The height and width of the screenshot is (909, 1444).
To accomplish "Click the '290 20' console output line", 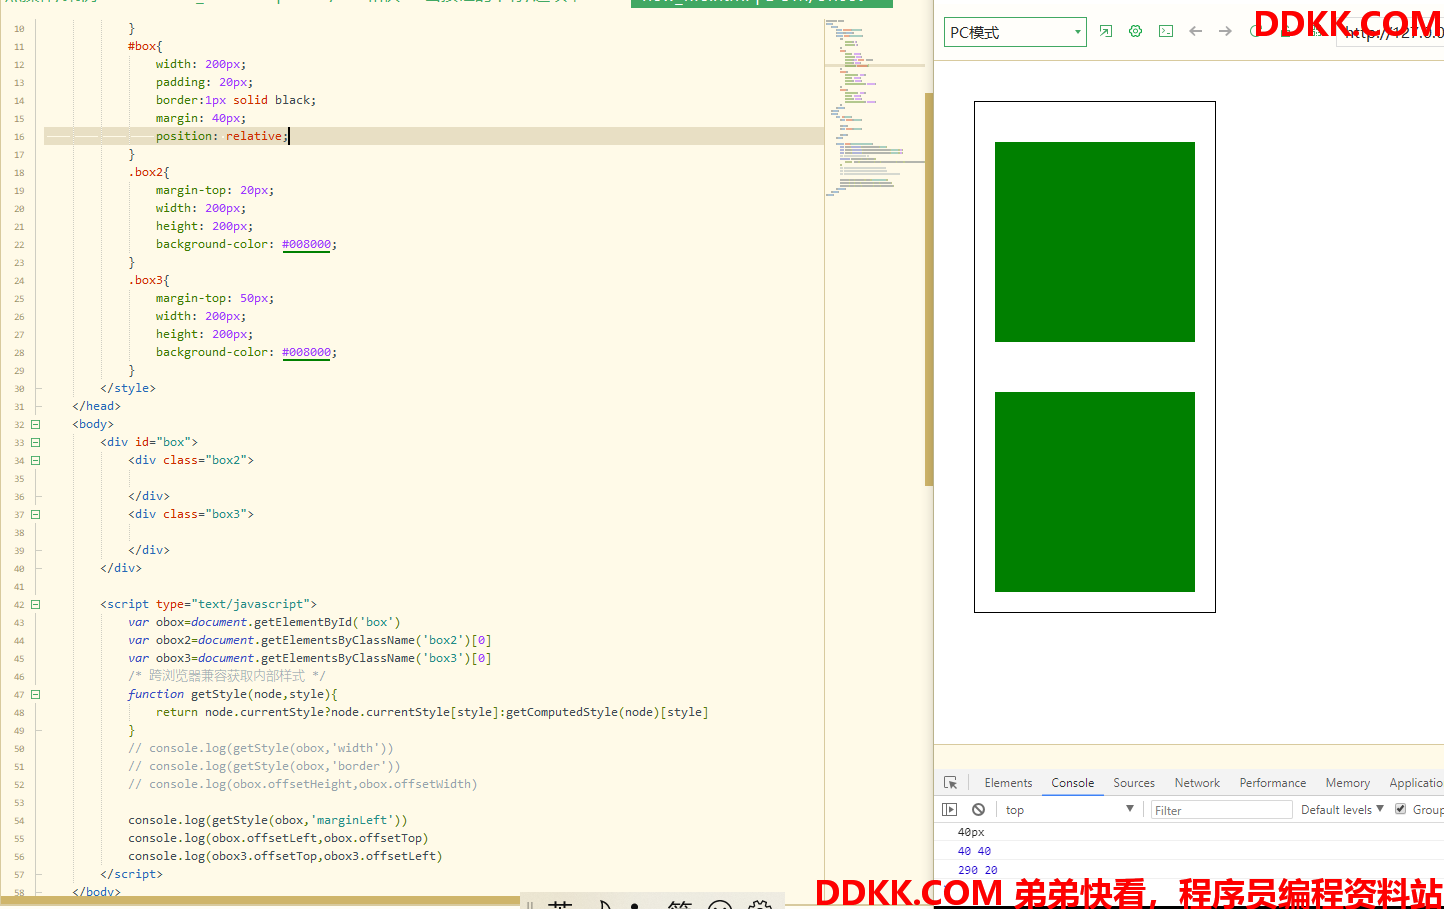I will coord(977,870).
